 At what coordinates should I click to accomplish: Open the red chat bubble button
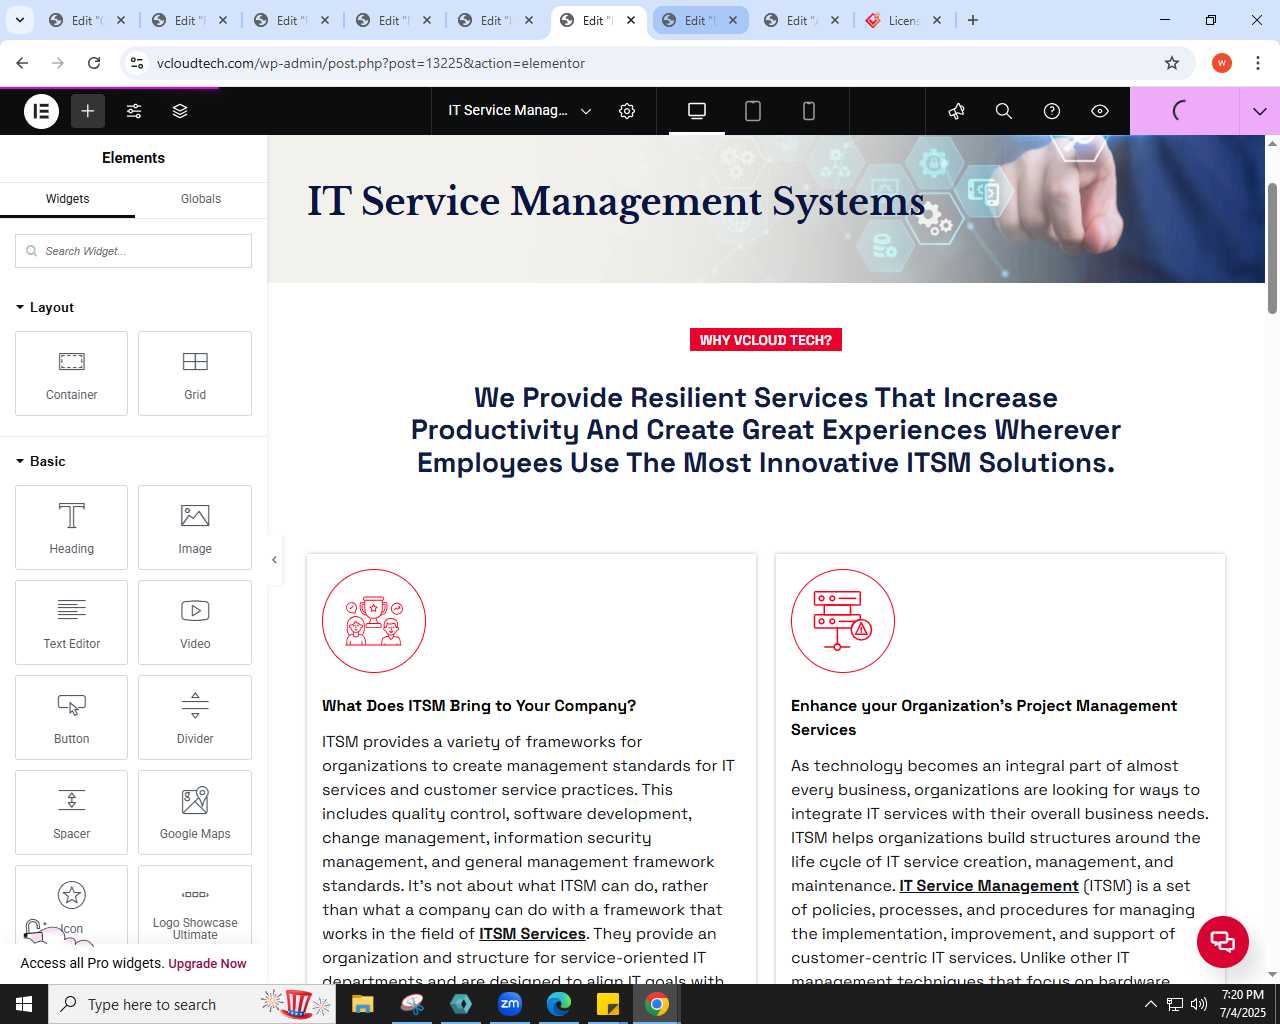[1223, 941]
